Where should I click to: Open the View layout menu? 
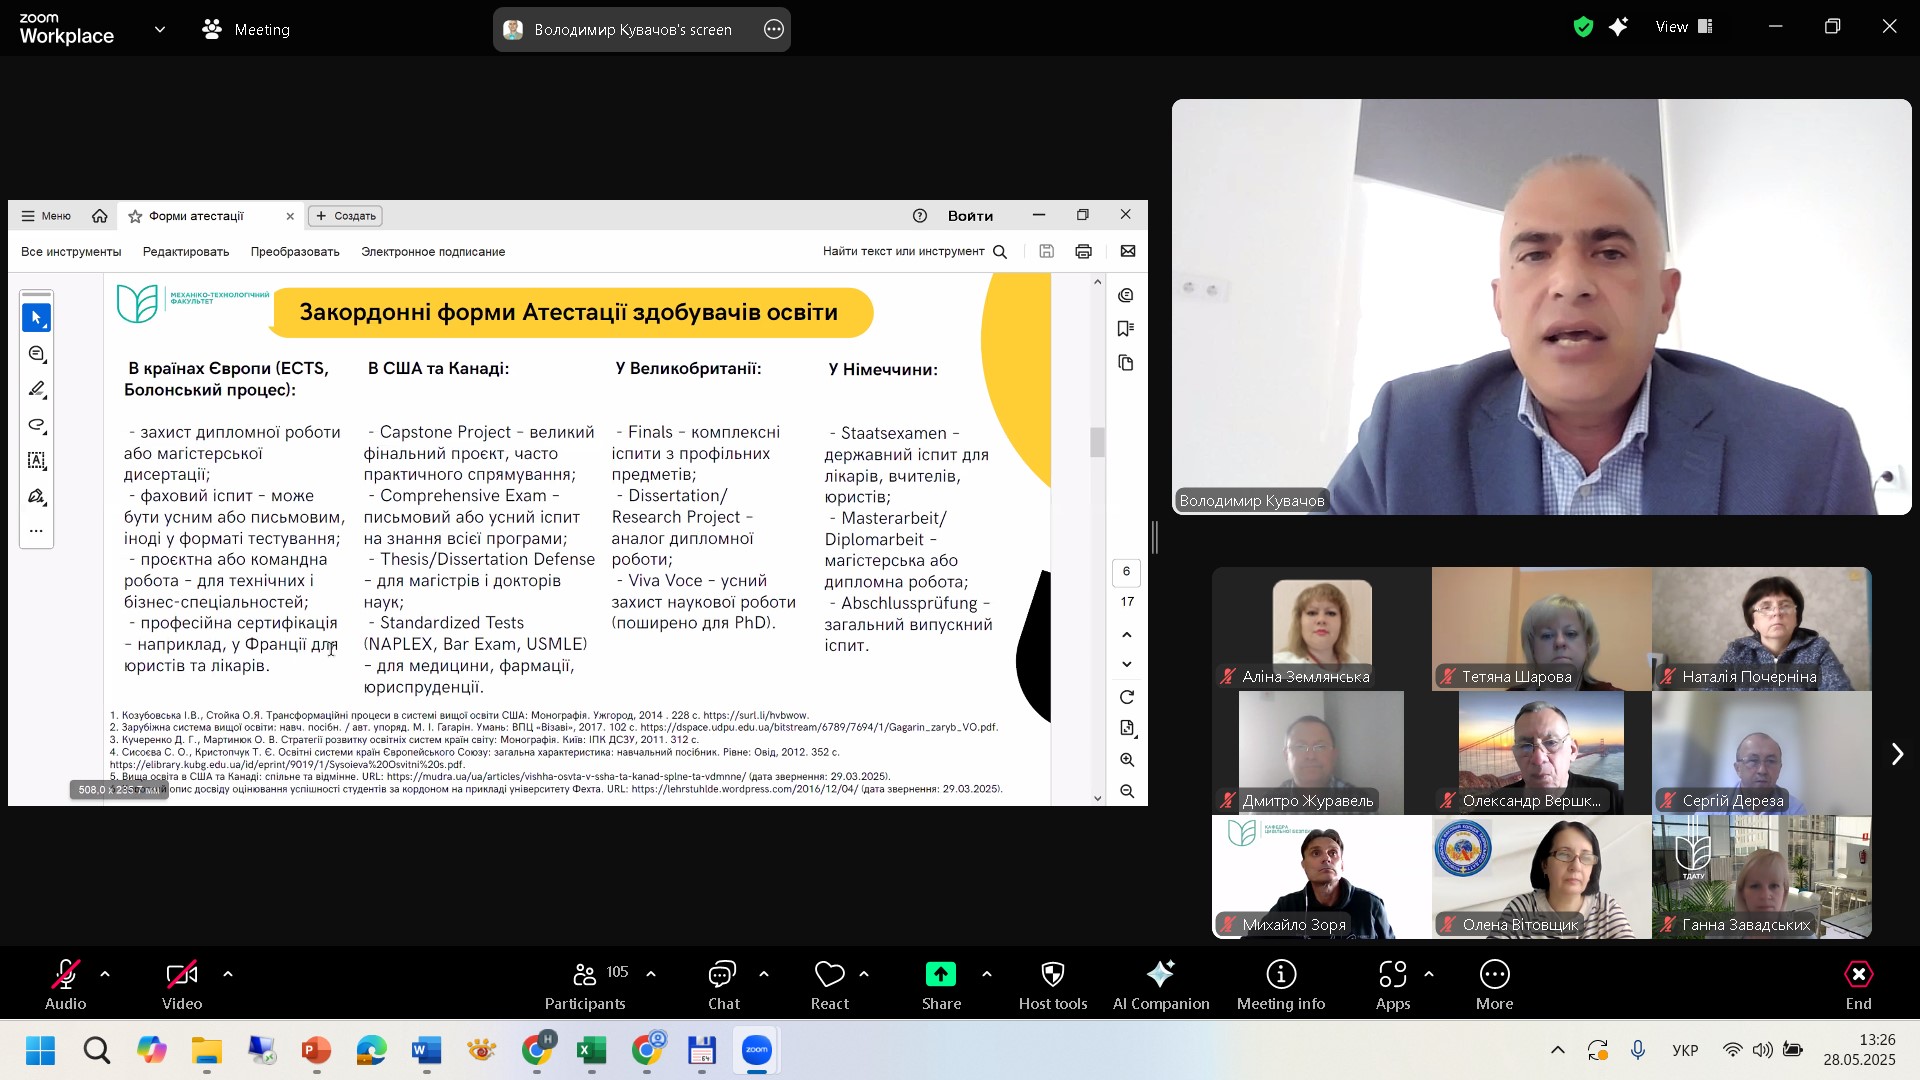point(1684,27)
